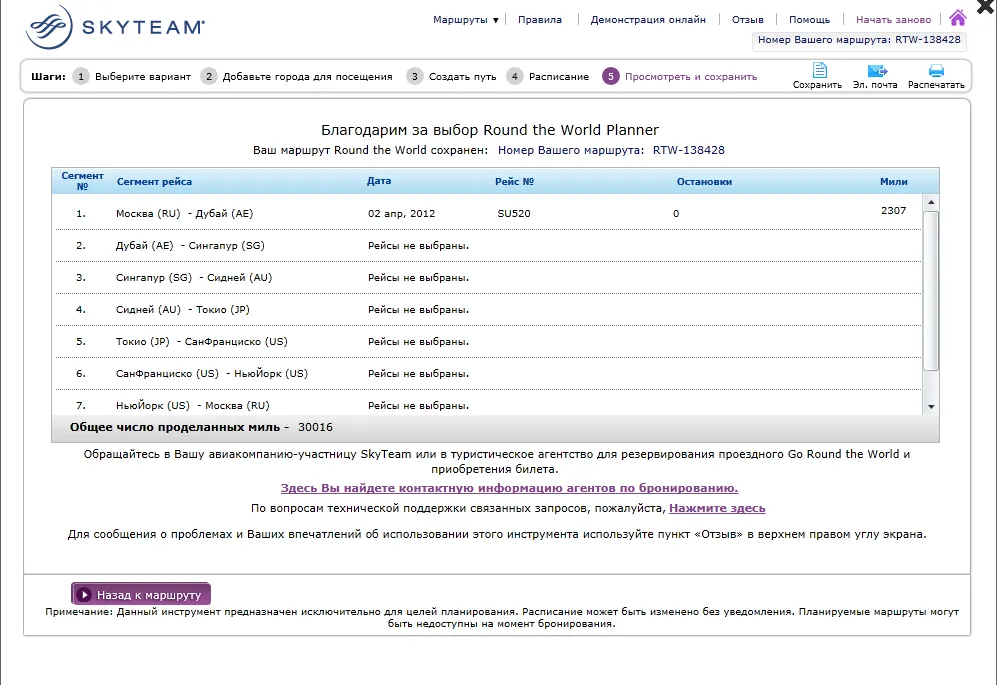This screenshot has height=685, width=997.
Task: Open the Правила menu item
Action: (540, 20)
